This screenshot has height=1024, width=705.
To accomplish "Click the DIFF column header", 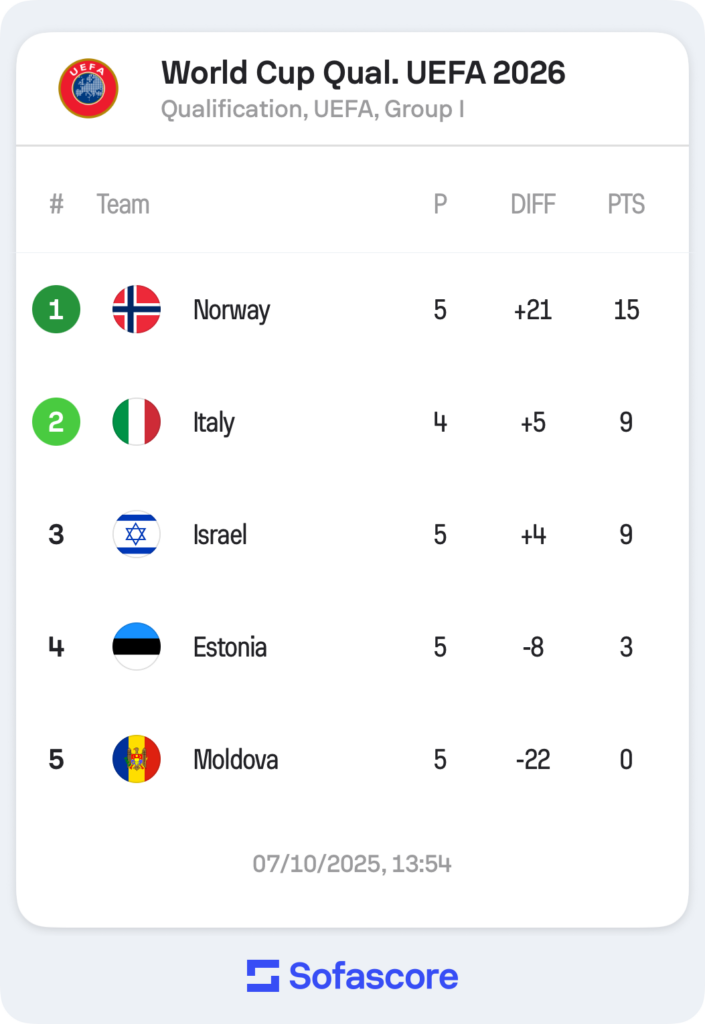I will (533, 204).
